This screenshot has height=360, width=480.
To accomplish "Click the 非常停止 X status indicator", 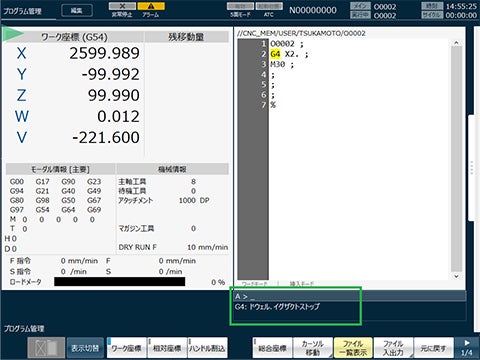I will tap(122, 10).
